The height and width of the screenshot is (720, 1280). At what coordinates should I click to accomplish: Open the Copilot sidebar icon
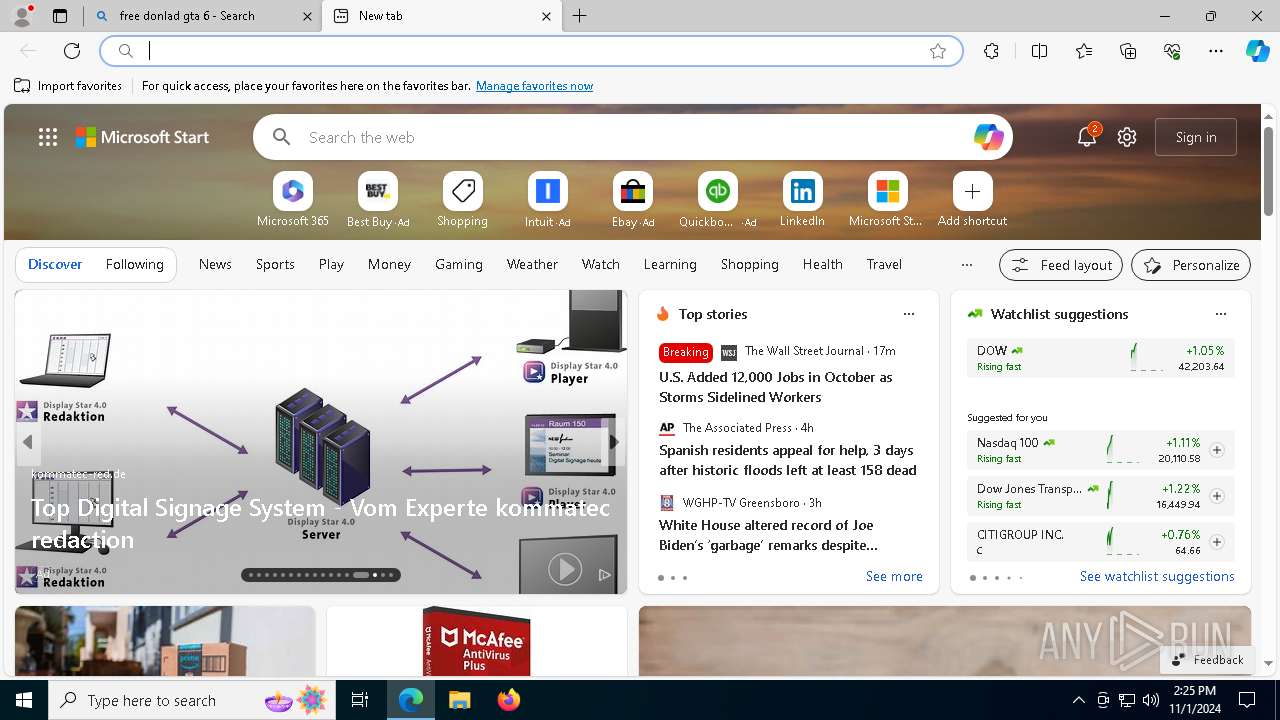pos(1257,51)
